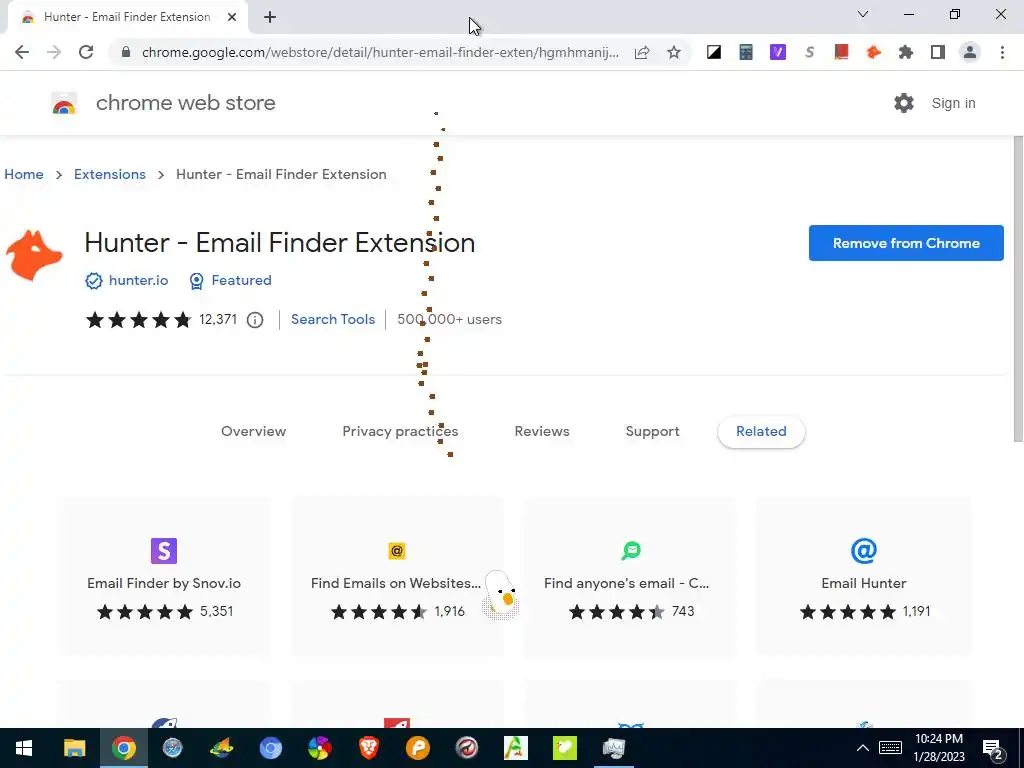Open Find anyone's email card
This screenshot has height=768, width=1024.
[630, 576]
